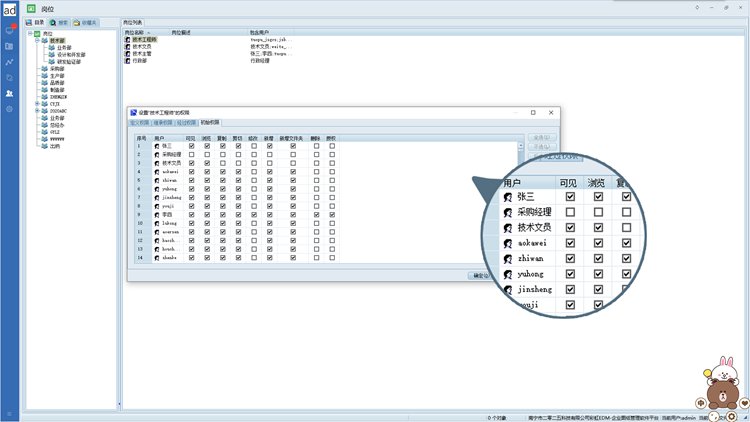The height and width of the screenshot is (422, 750).
Task: Click the 'ad' application logo
Action: [x=9, y=9]
